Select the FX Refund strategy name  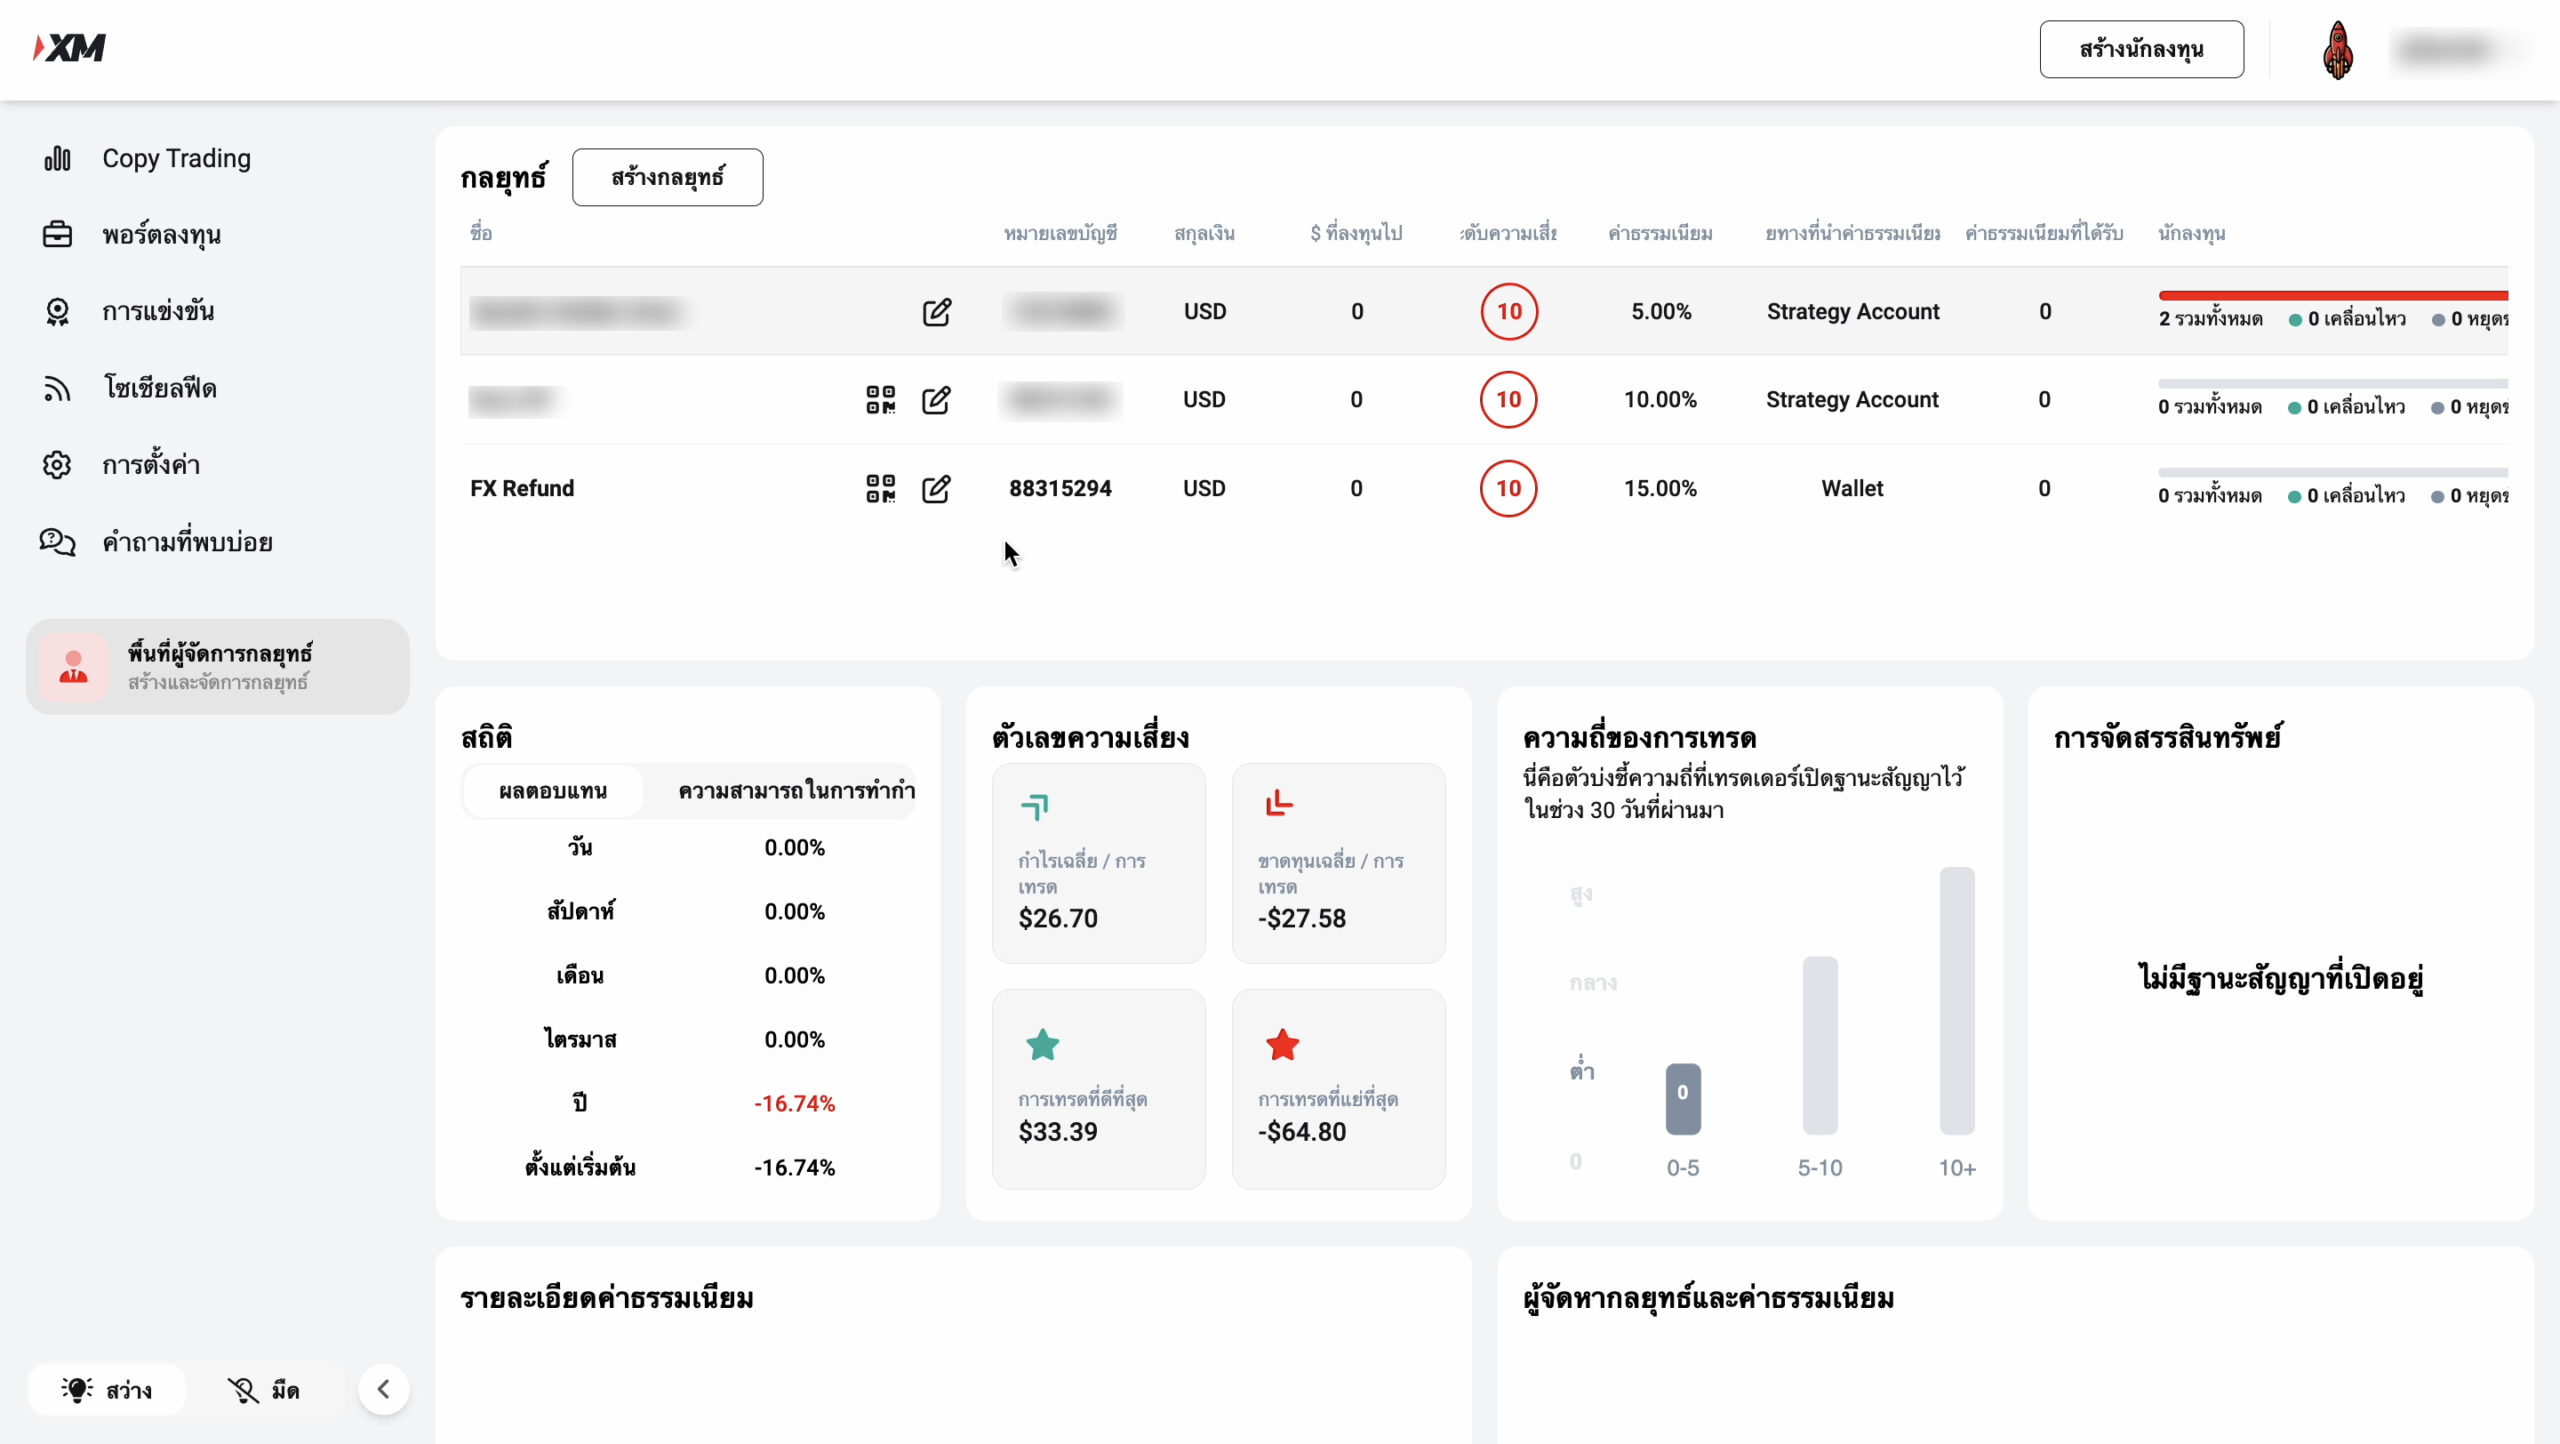(522, 488)
